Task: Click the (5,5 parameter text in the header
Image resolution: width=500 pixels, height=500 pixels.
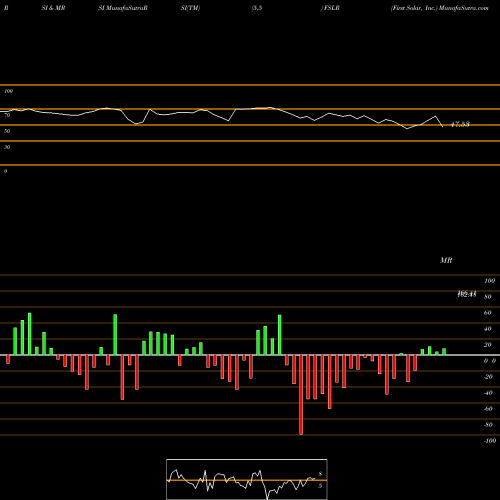Action: click(x=257, y=8)
